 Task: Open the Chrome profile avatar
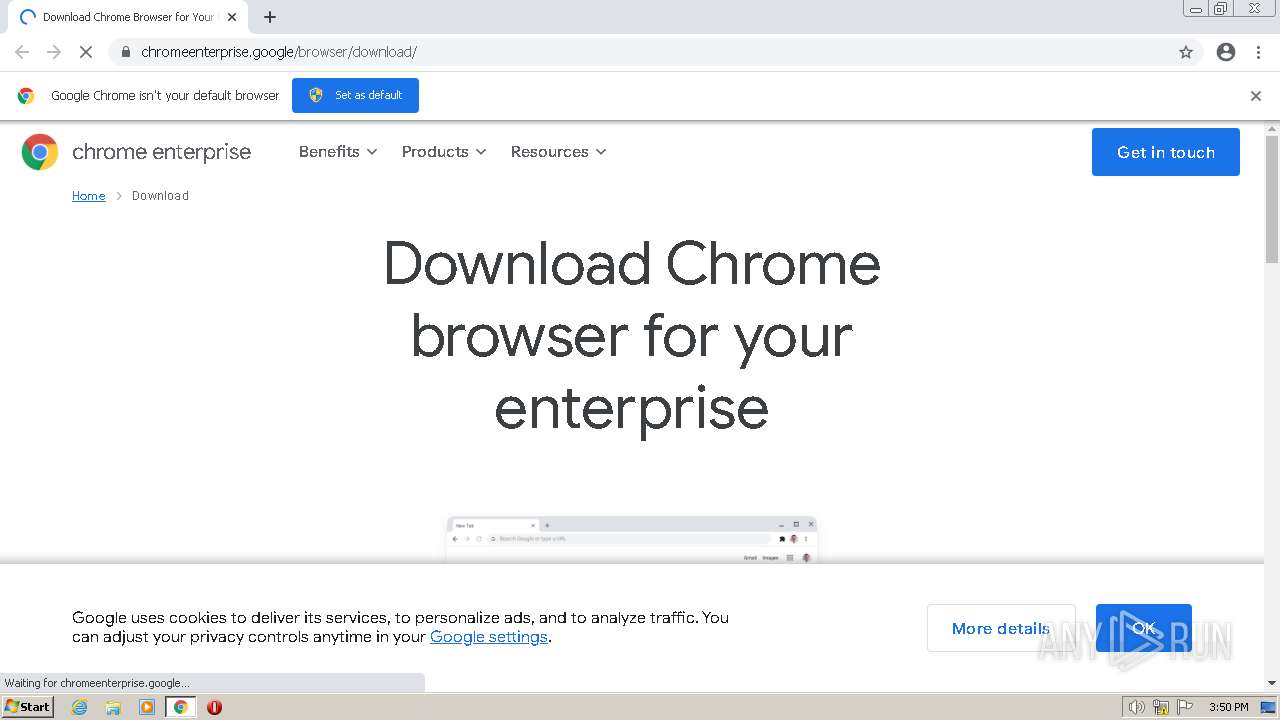1226,52
